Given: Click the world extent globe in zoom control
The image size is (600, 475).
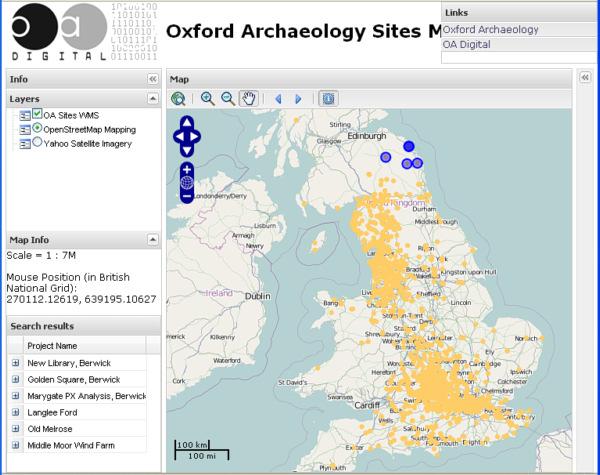Looking at the screenshot, I should tap(187, 183).
